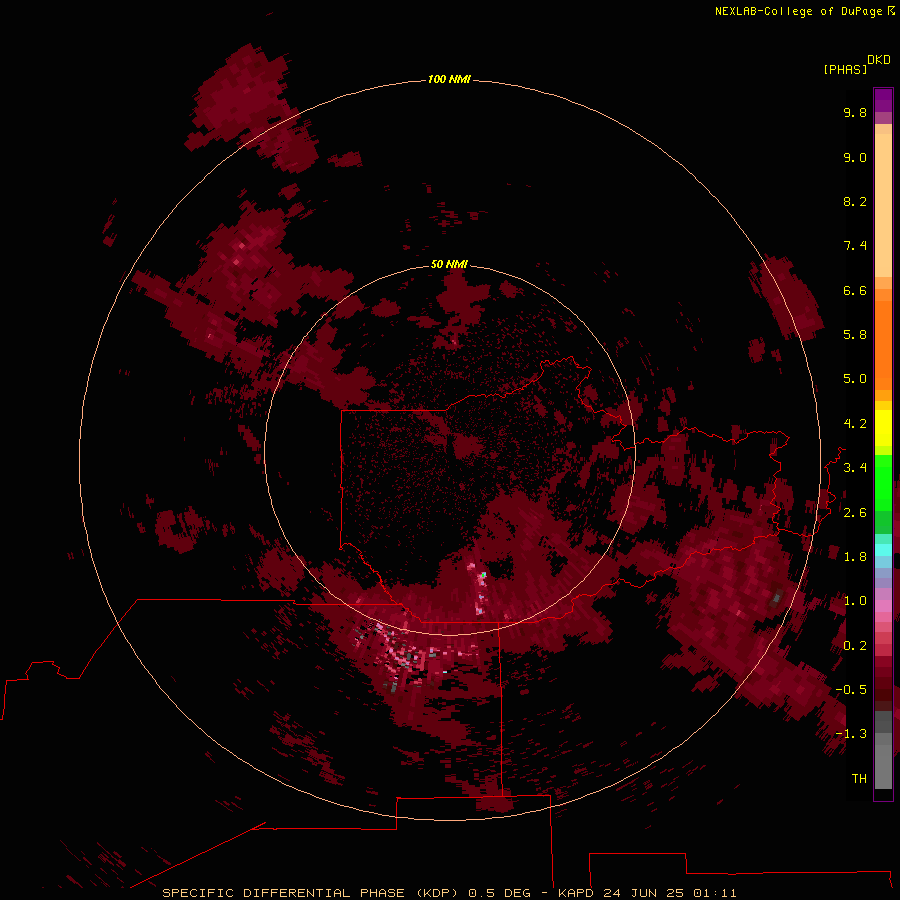Click the 5.0 value on color scale
Viewport: 900px width, 900px height.
[855, 379]
